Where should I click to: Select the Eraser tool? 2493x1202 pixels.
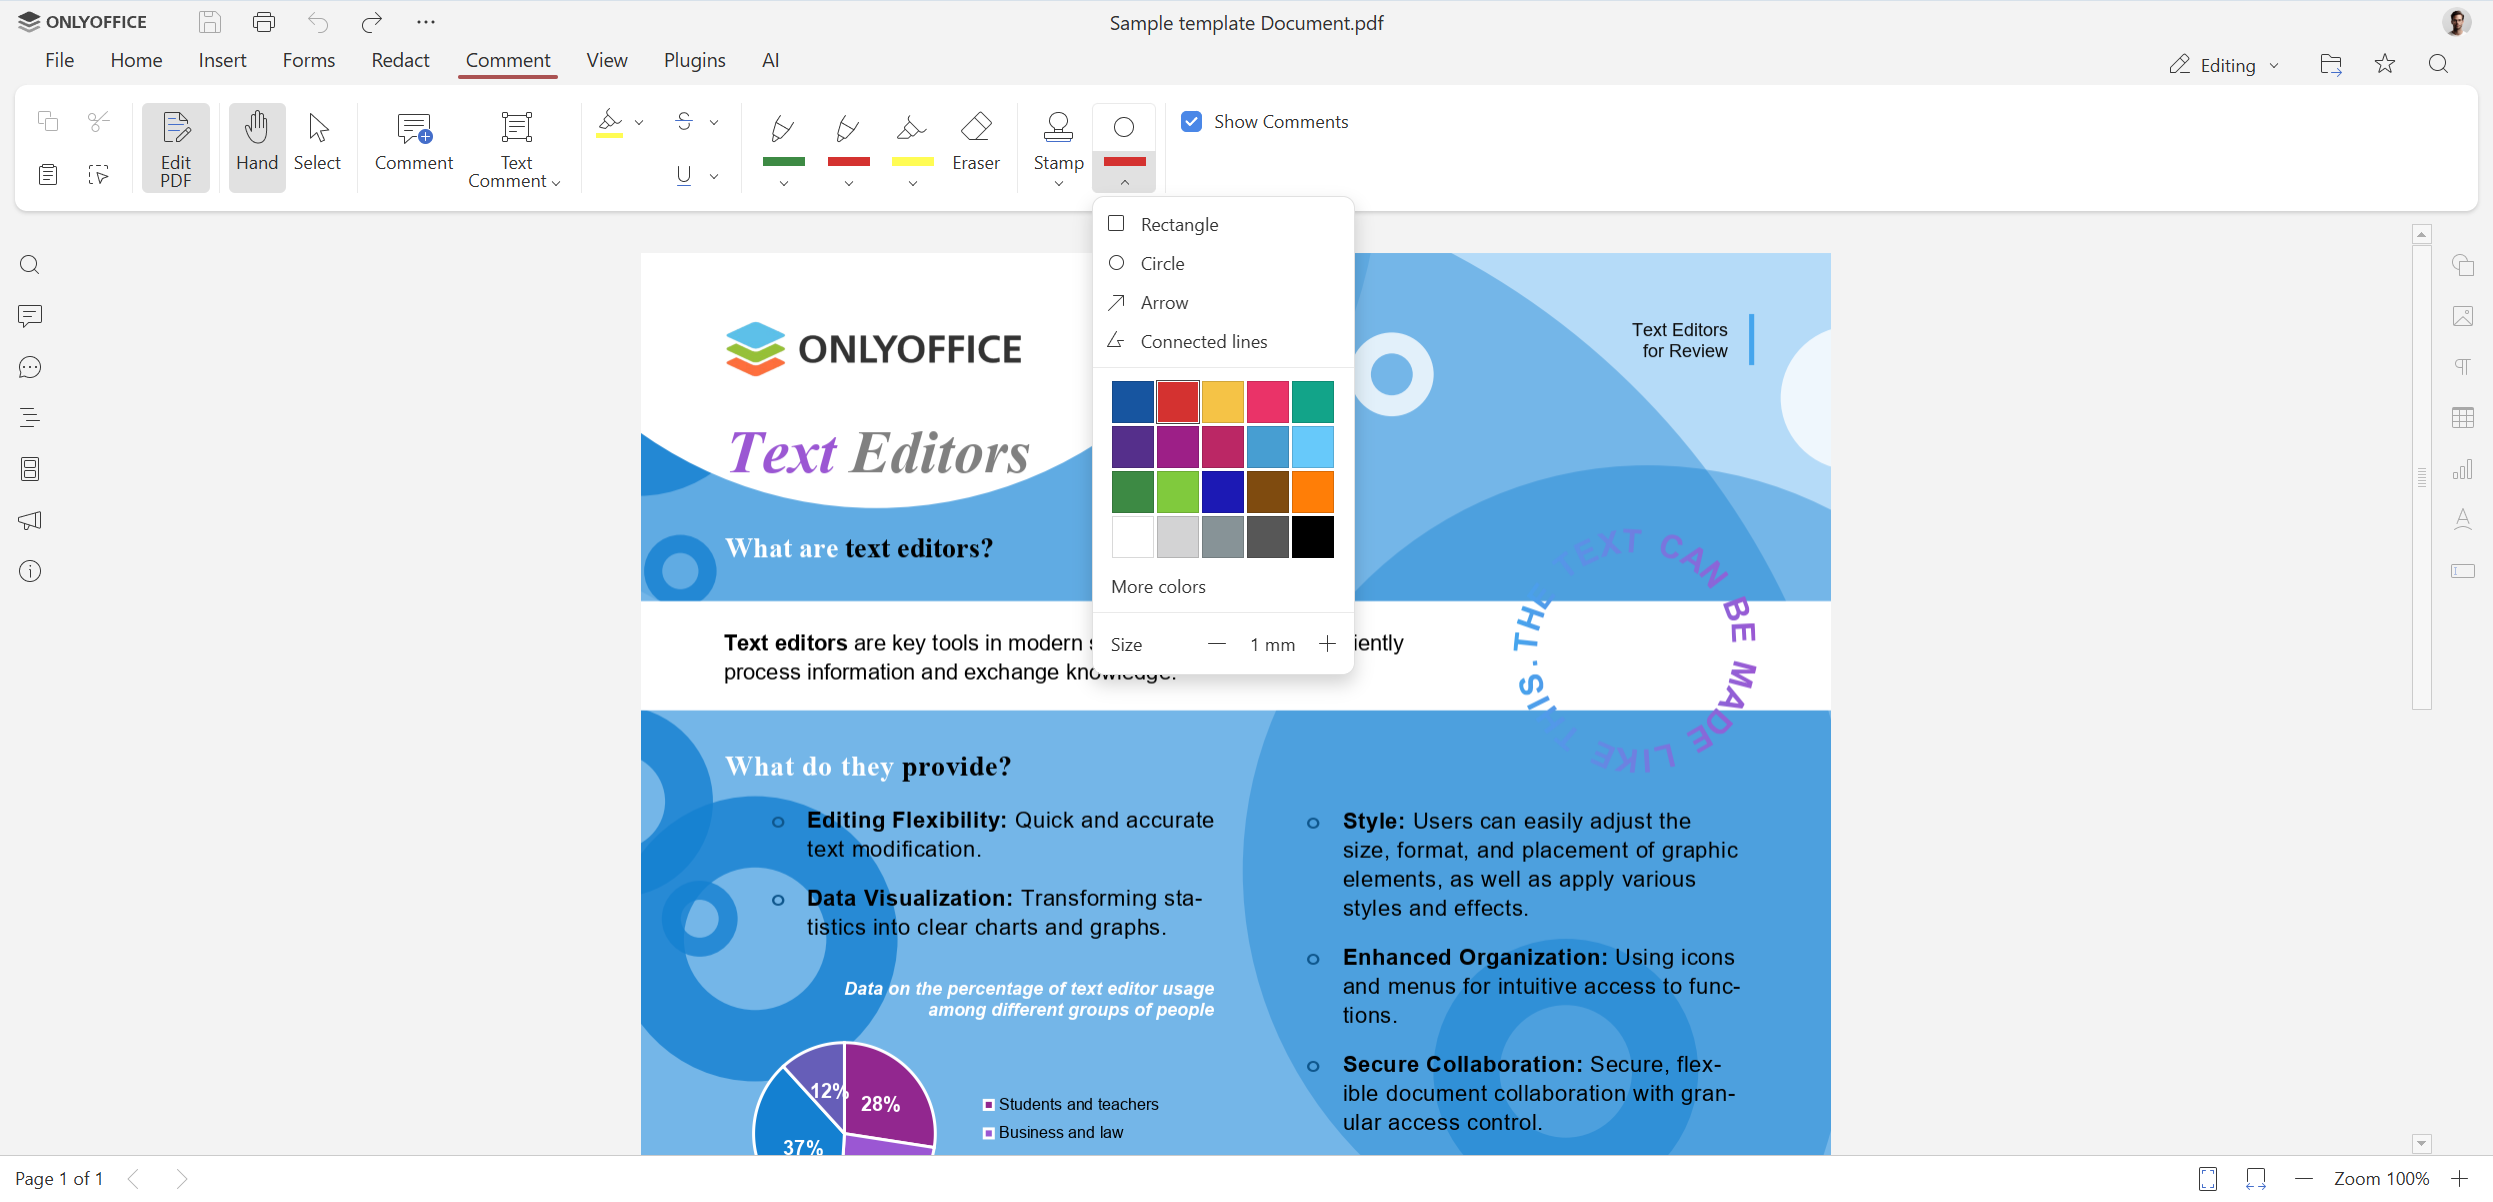[975, 142]
